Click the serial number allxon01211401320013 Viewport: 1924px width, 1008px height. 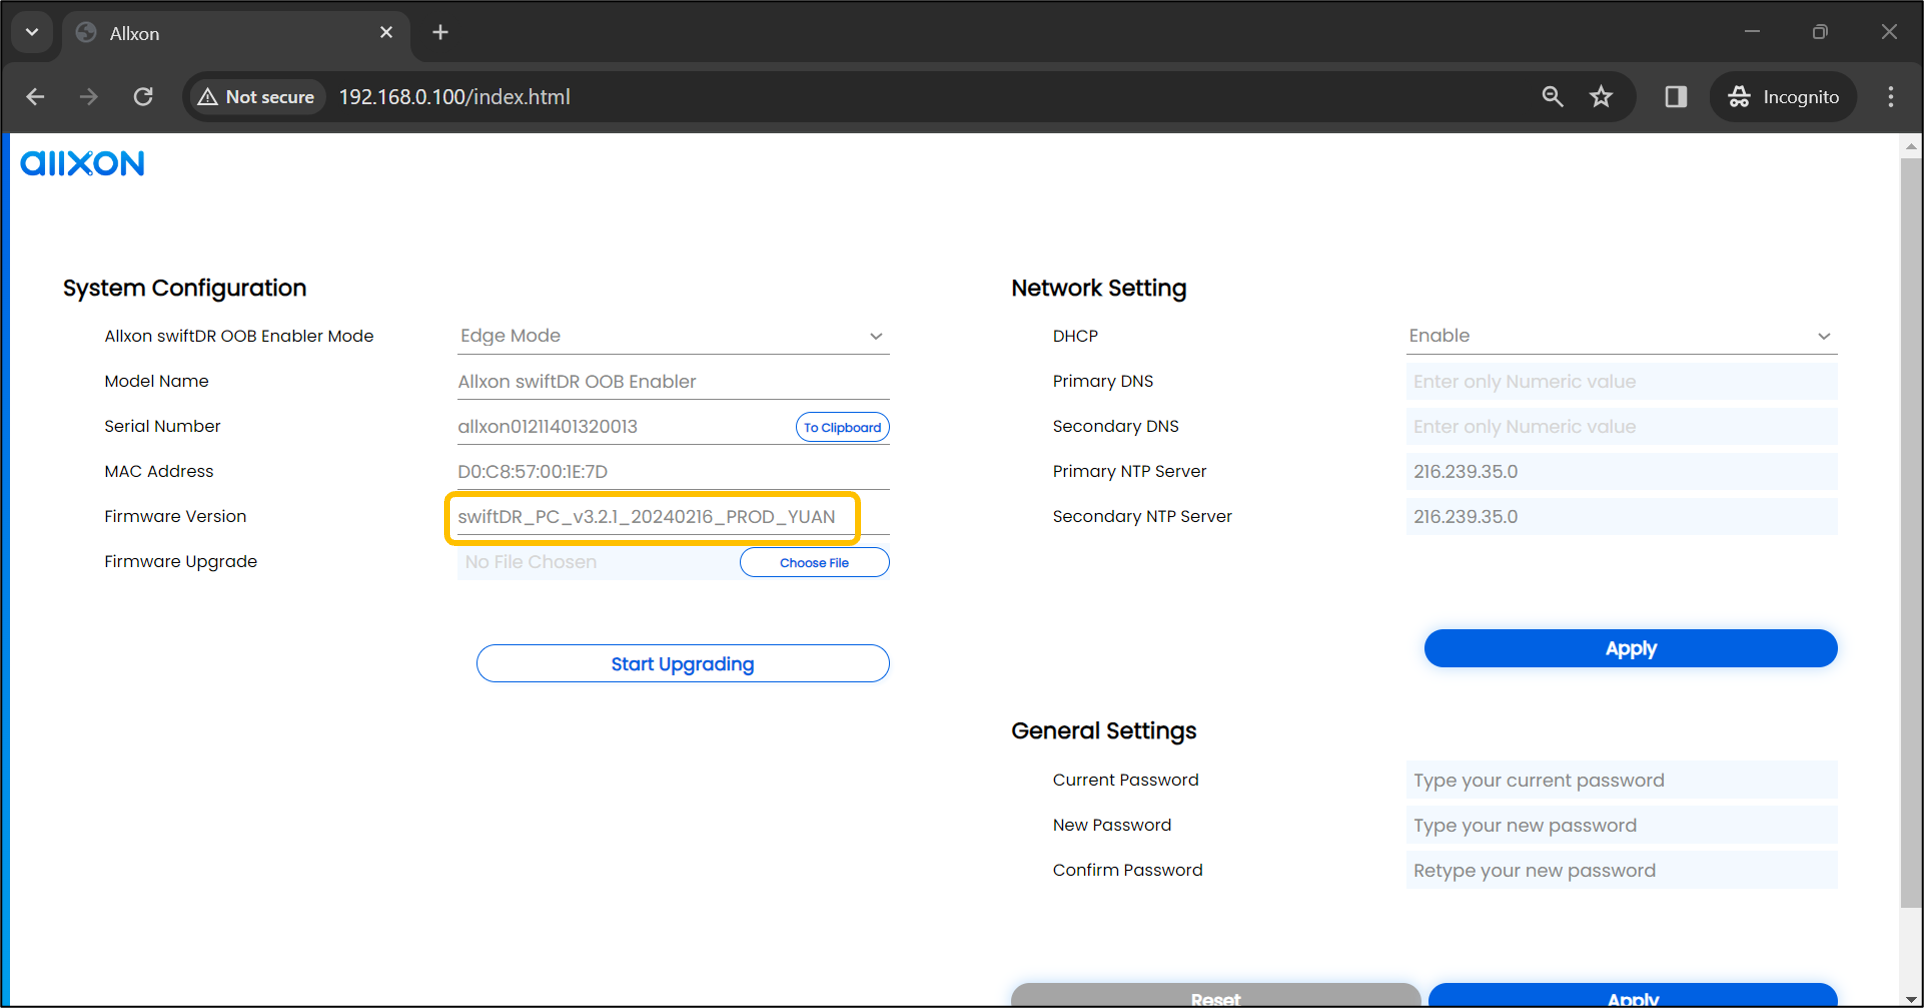547,427
